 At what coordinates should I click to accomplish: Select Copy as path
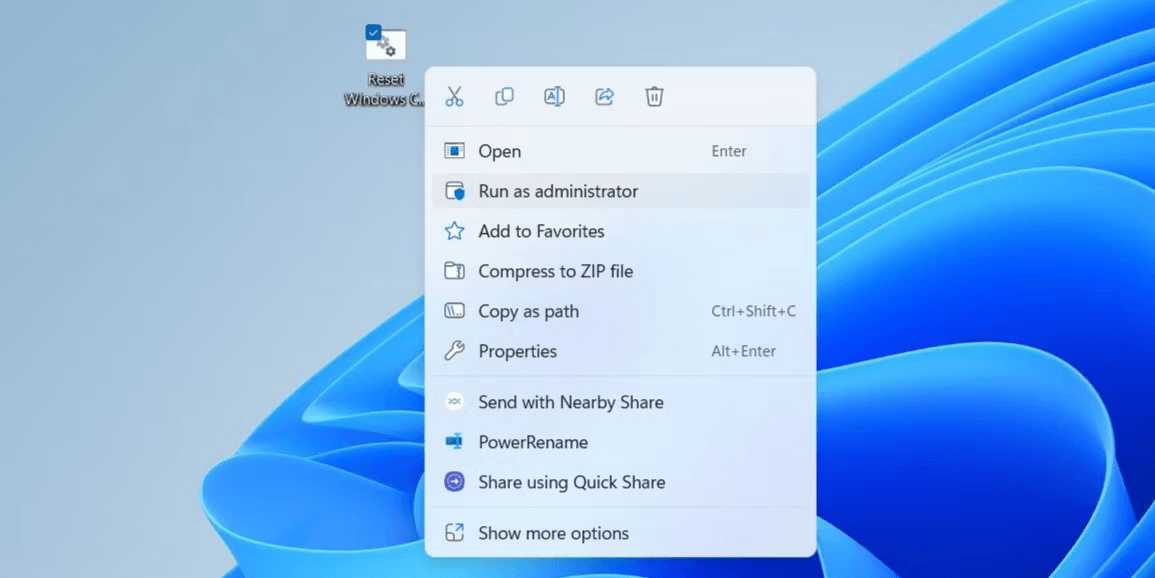click(530, 311)
